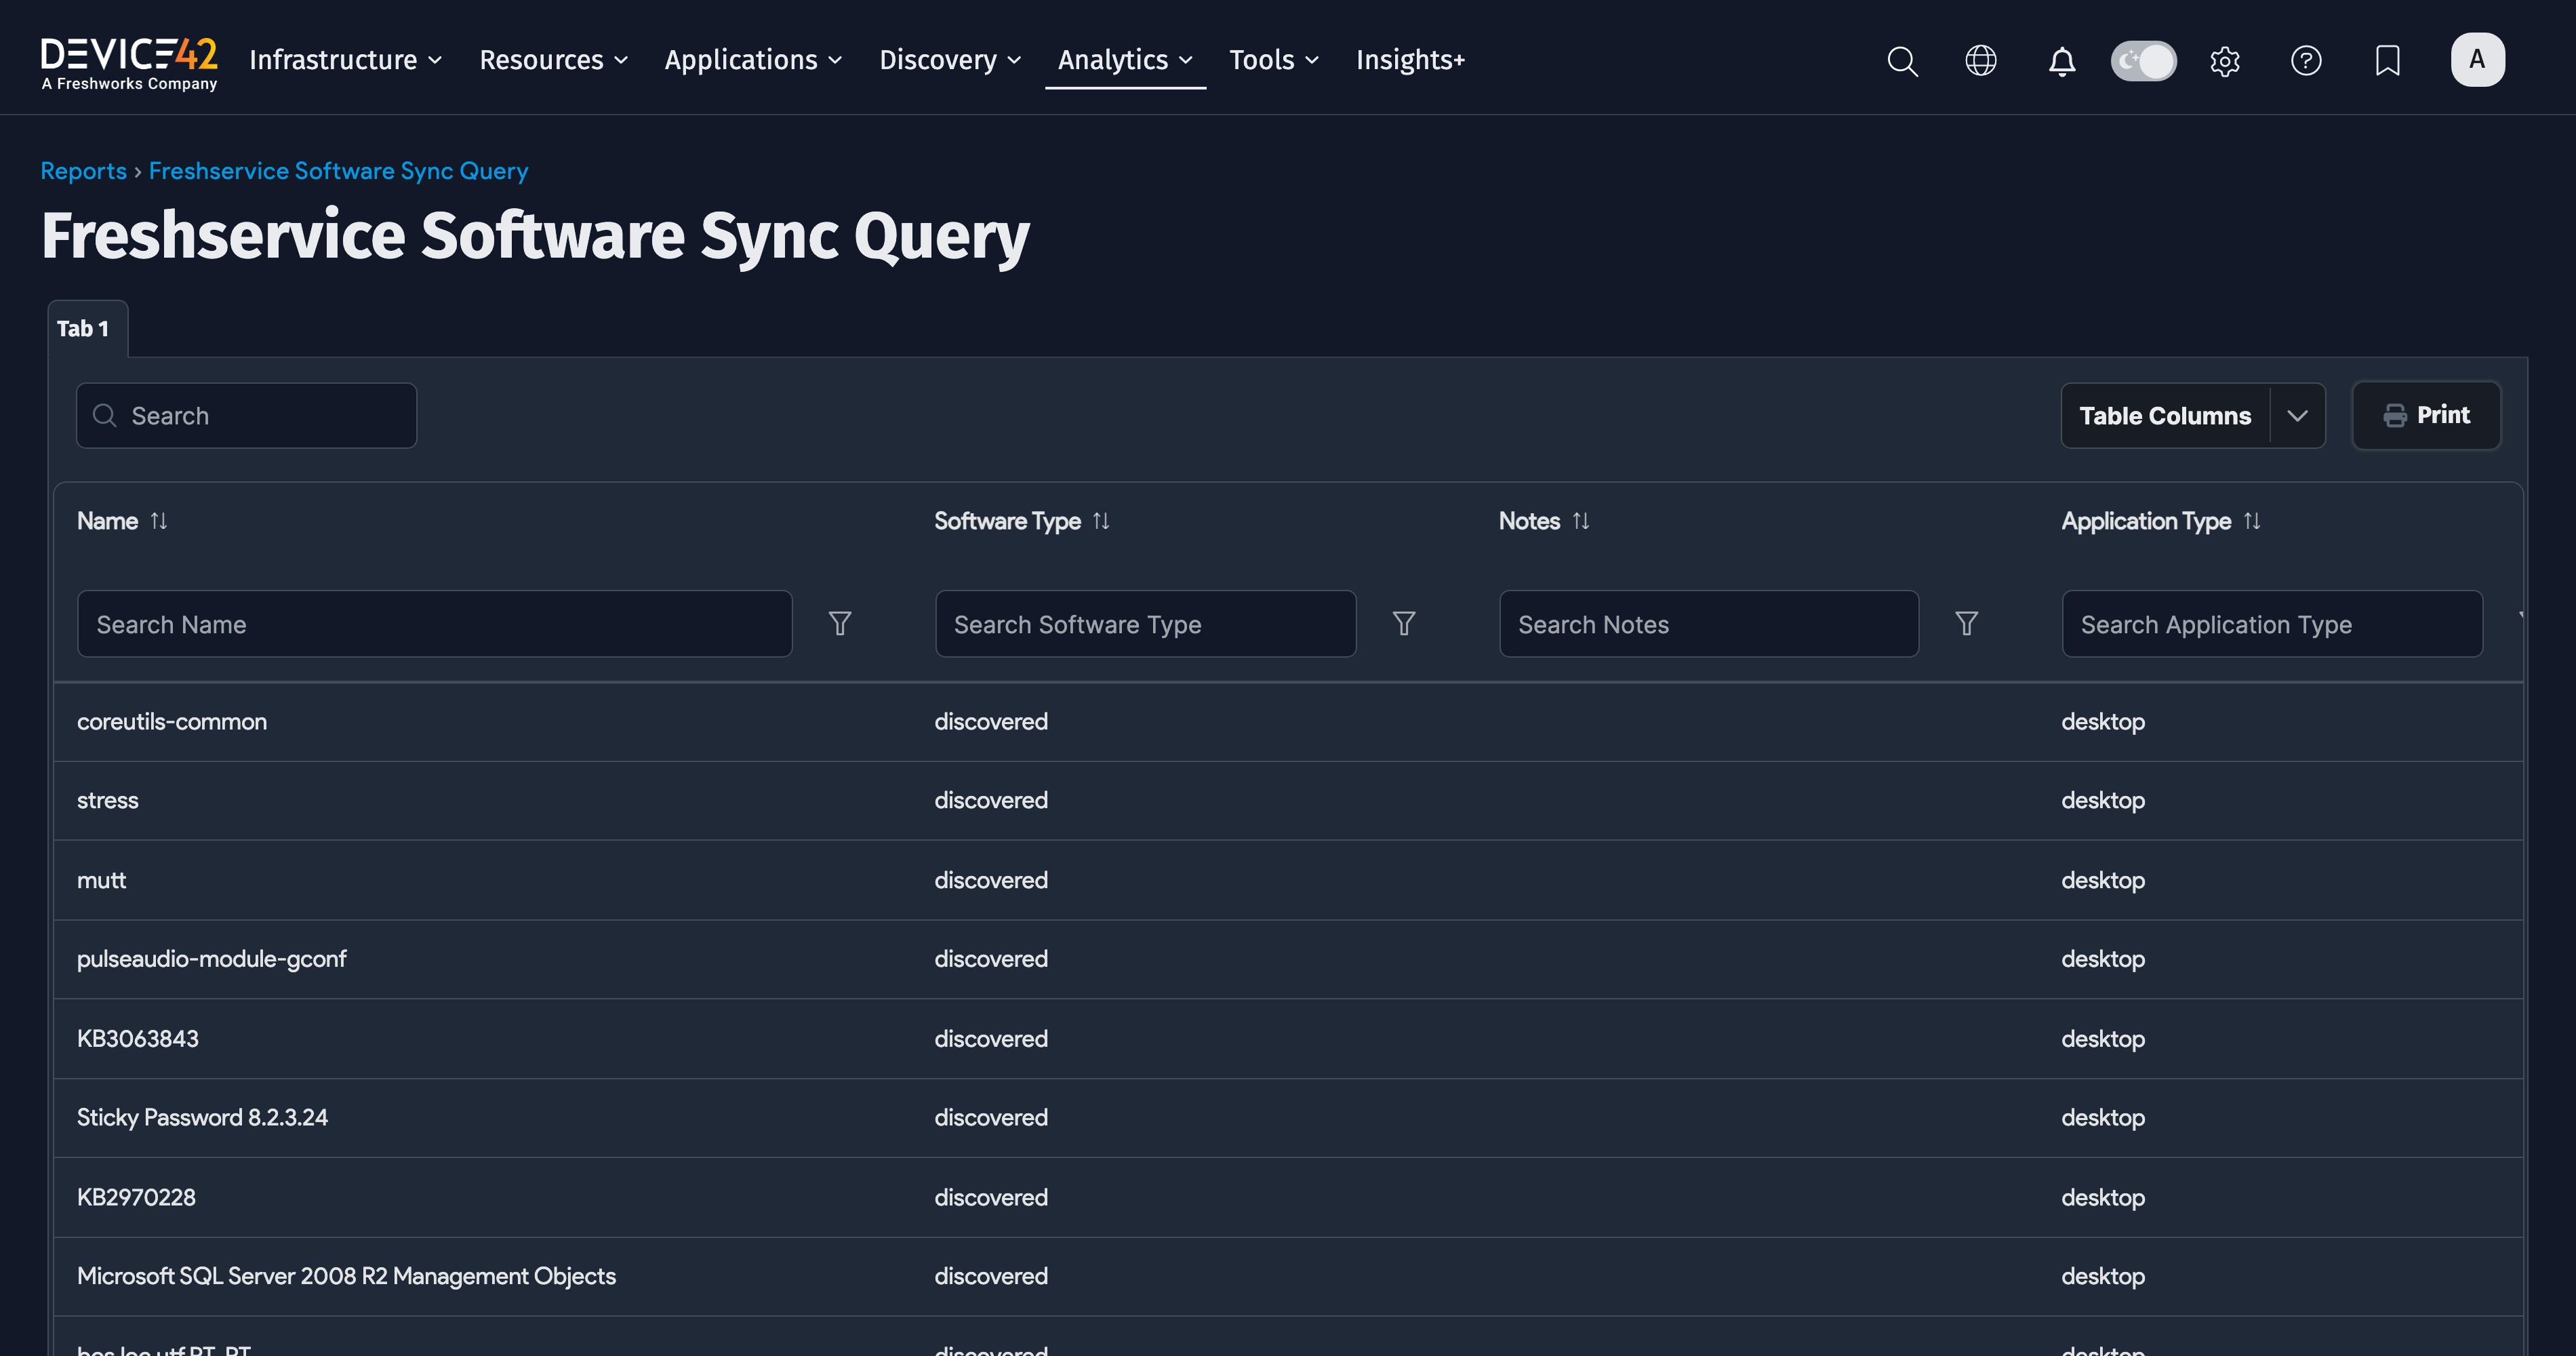Expand the Resources menu
This screenshot has height=1356, width=2576.
coord(554,60)
